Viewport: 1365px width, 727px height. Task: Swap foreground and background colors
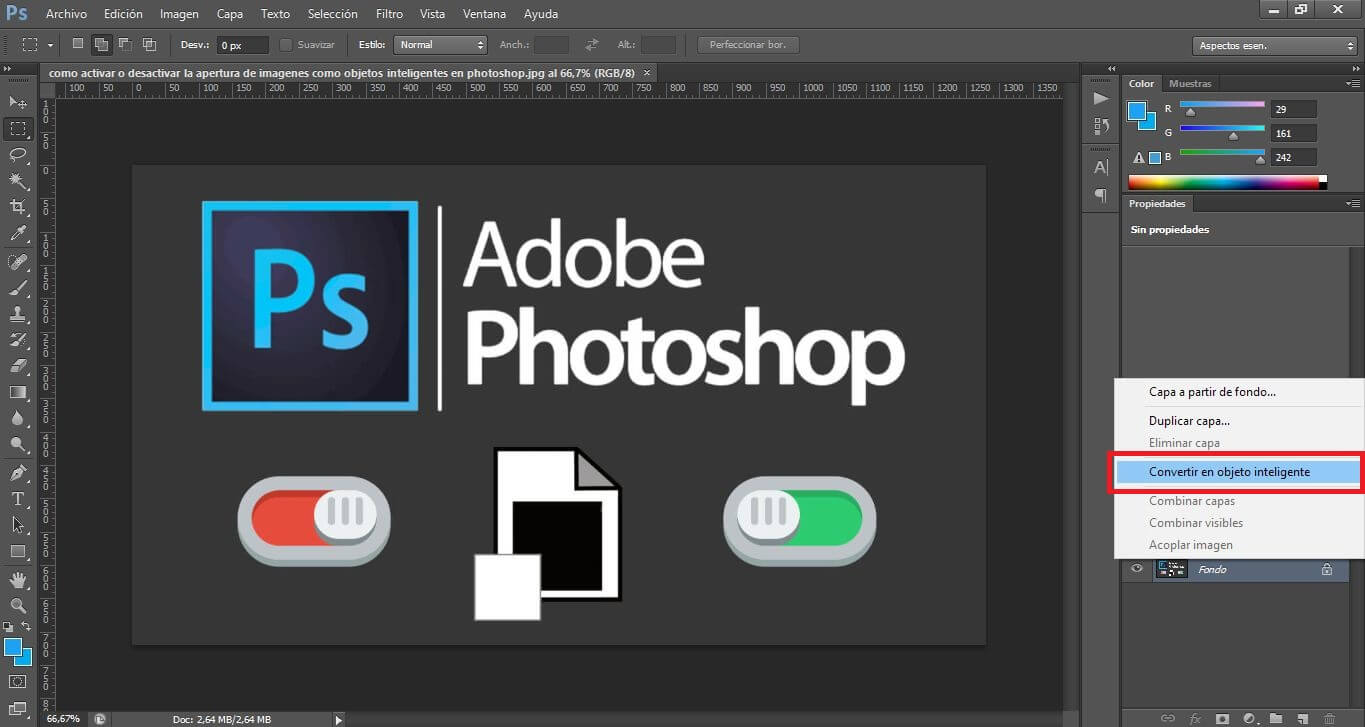[x=27, y=627]
